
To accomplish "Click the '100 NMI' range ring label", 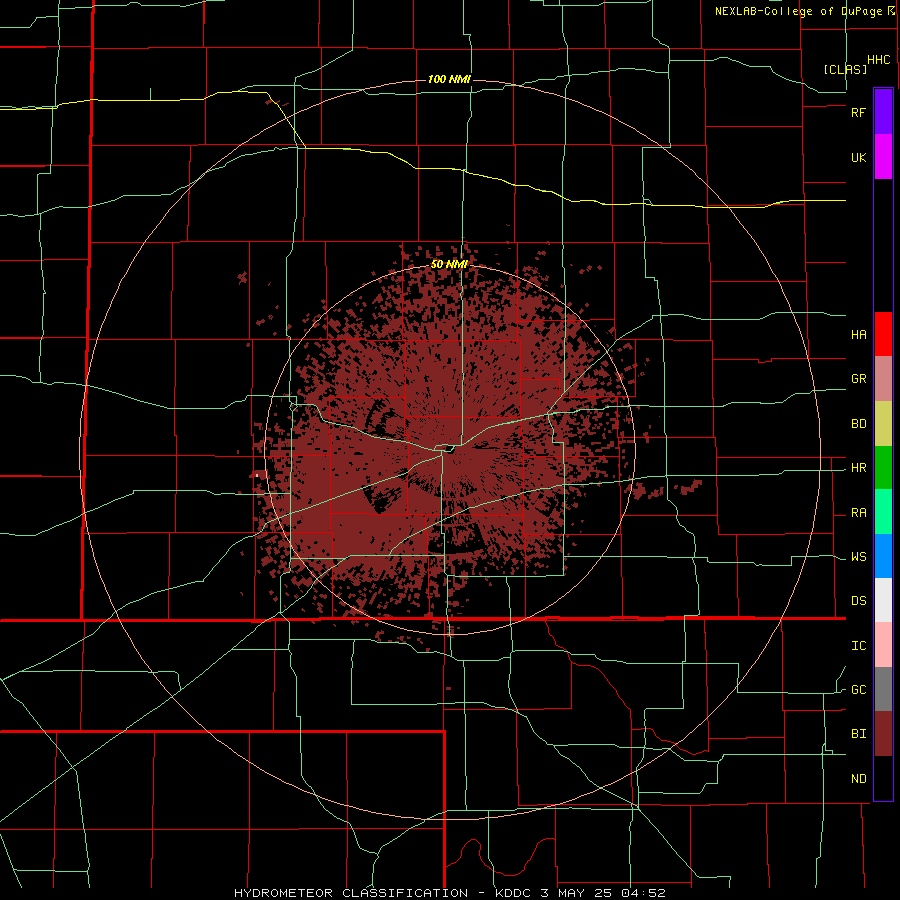I will [449, 79].
